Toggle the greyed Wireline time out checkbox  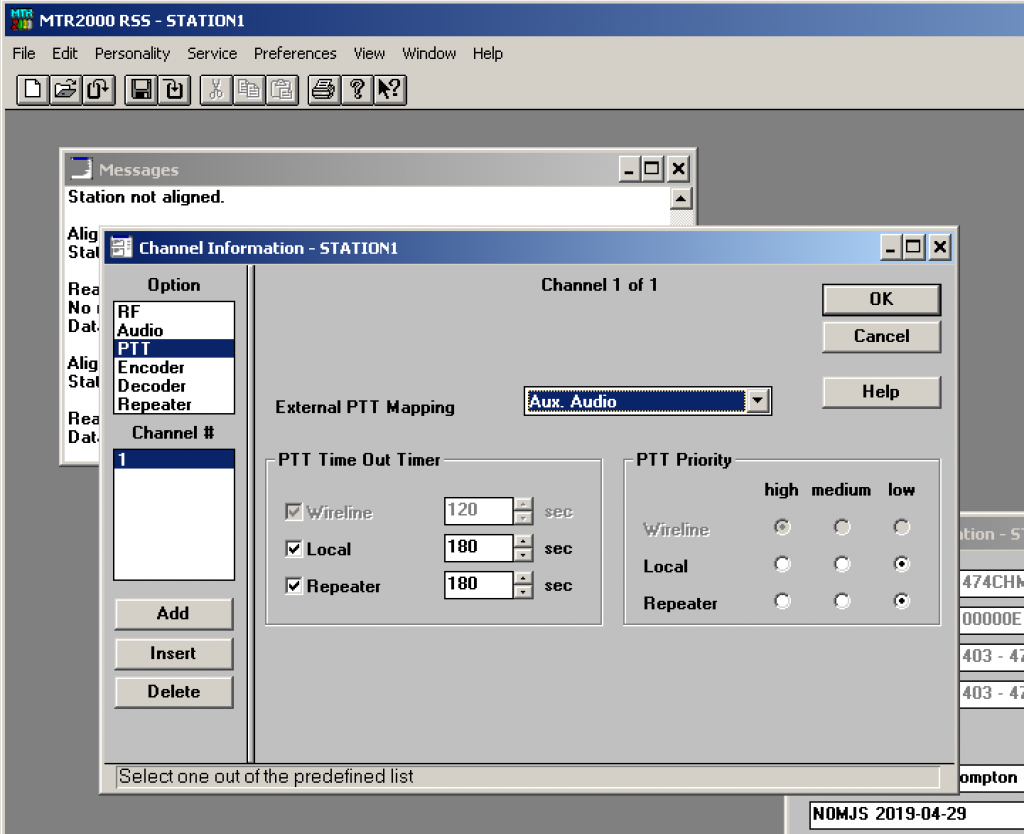point(294,511)
